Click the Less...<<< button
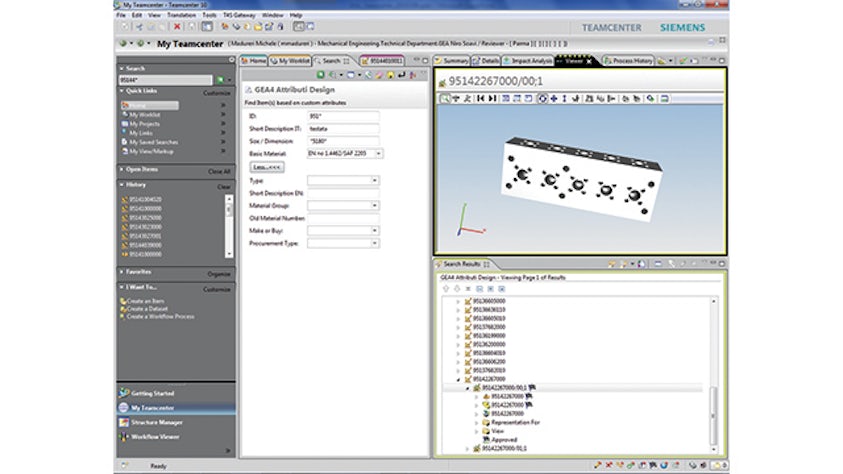The width and height of the screenshot is (843, 474). [x=267, y=167]
